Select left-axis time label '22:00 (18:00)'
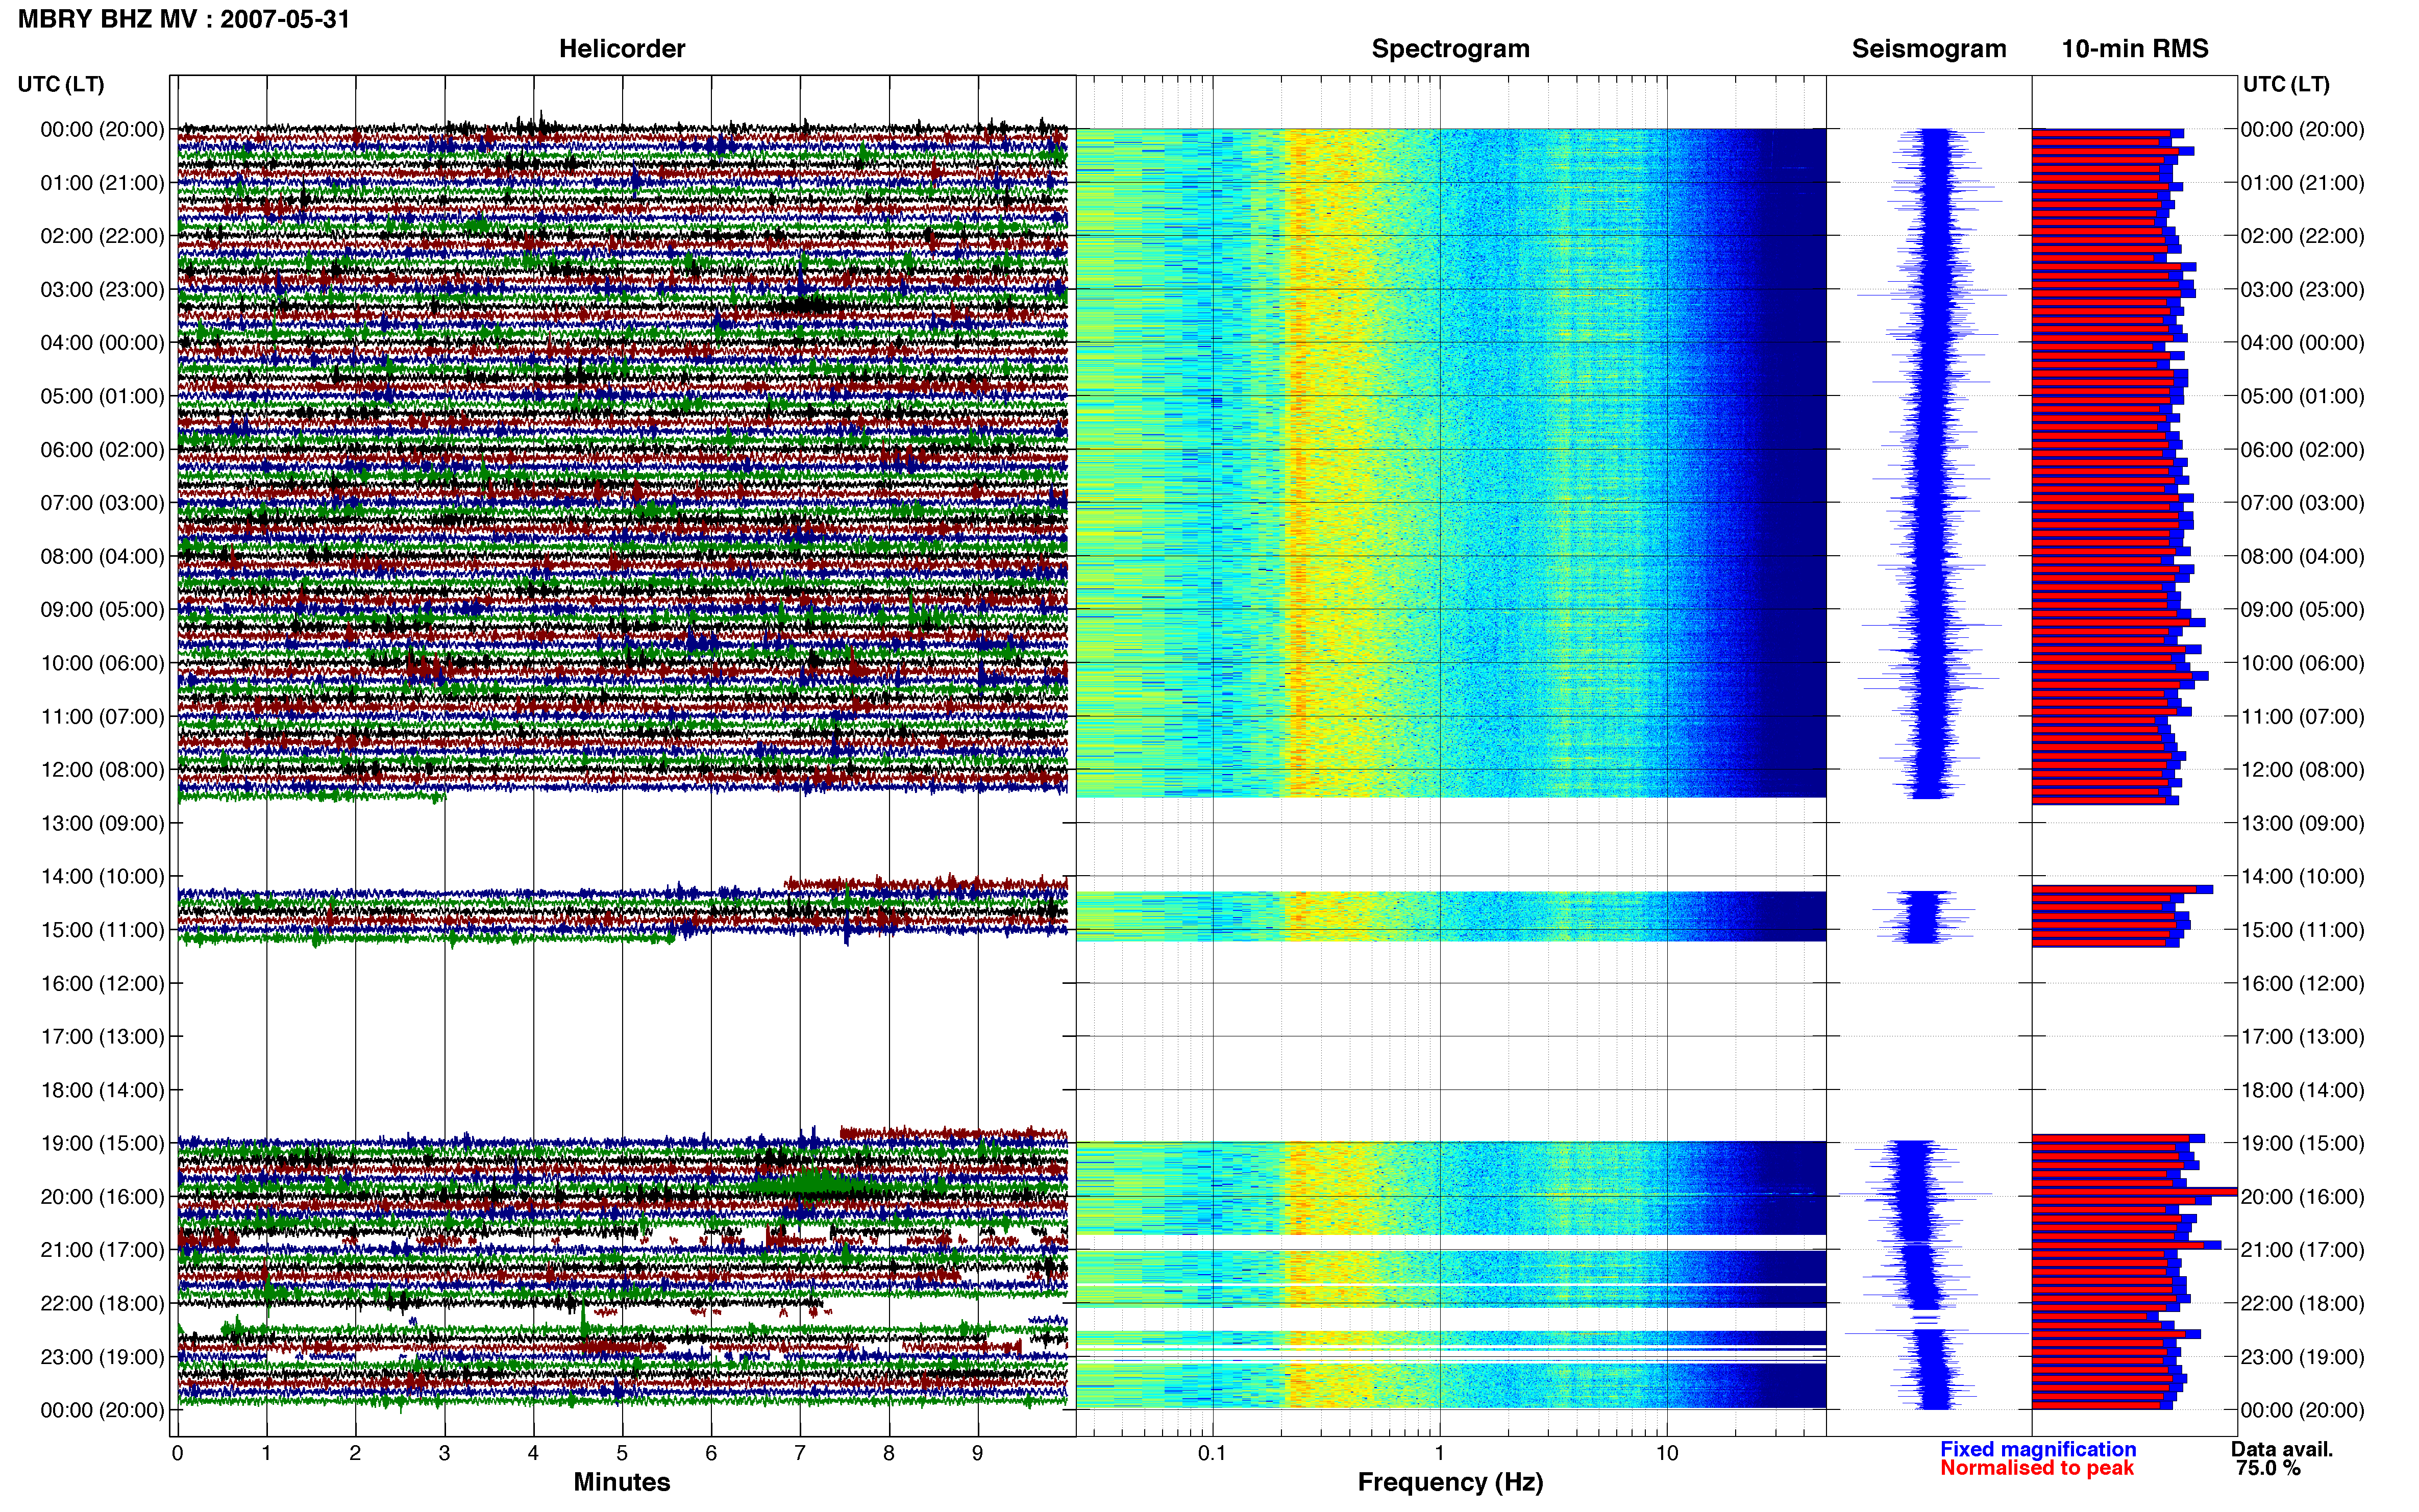Image resolution: width=2419 pixels, height=1512 pixels. tap(102, 1304)
